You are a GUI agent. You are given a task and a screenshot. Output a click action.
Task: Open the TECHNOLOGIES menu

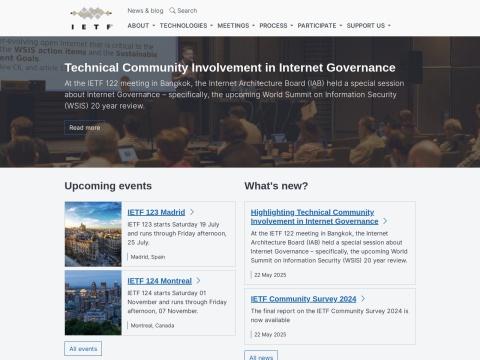(183, 26)
